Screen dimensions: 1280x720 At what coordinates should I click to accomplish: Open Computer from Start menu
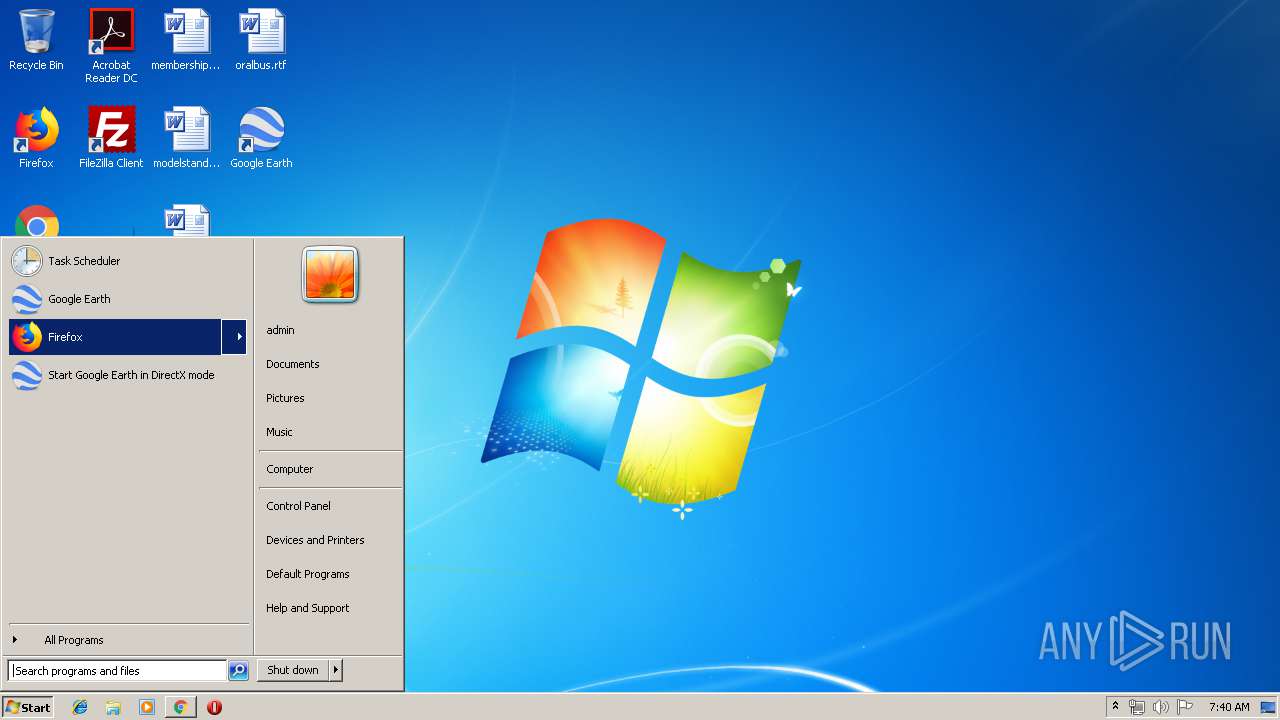click(290, 469)
